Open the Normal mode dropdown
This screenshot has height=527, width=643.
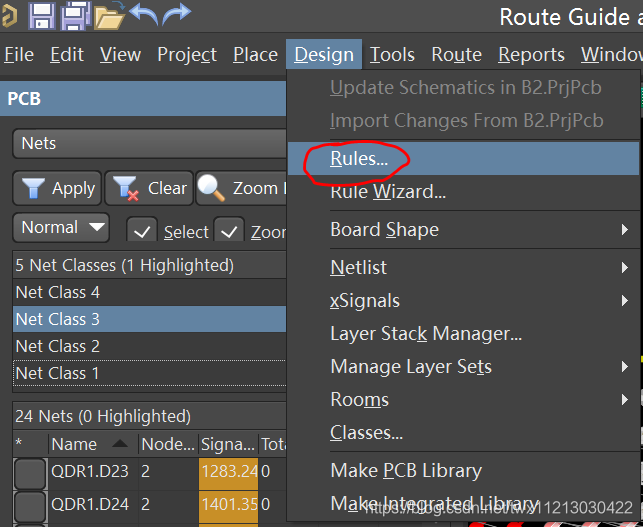click(61, 227)
